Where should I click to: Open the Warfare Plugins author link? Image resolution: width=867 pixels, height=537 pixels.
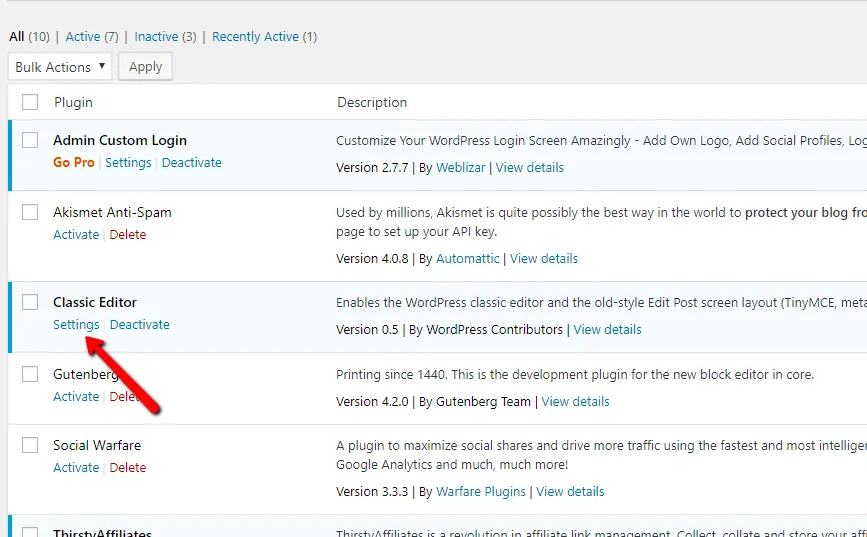click(x=481, y=492)
